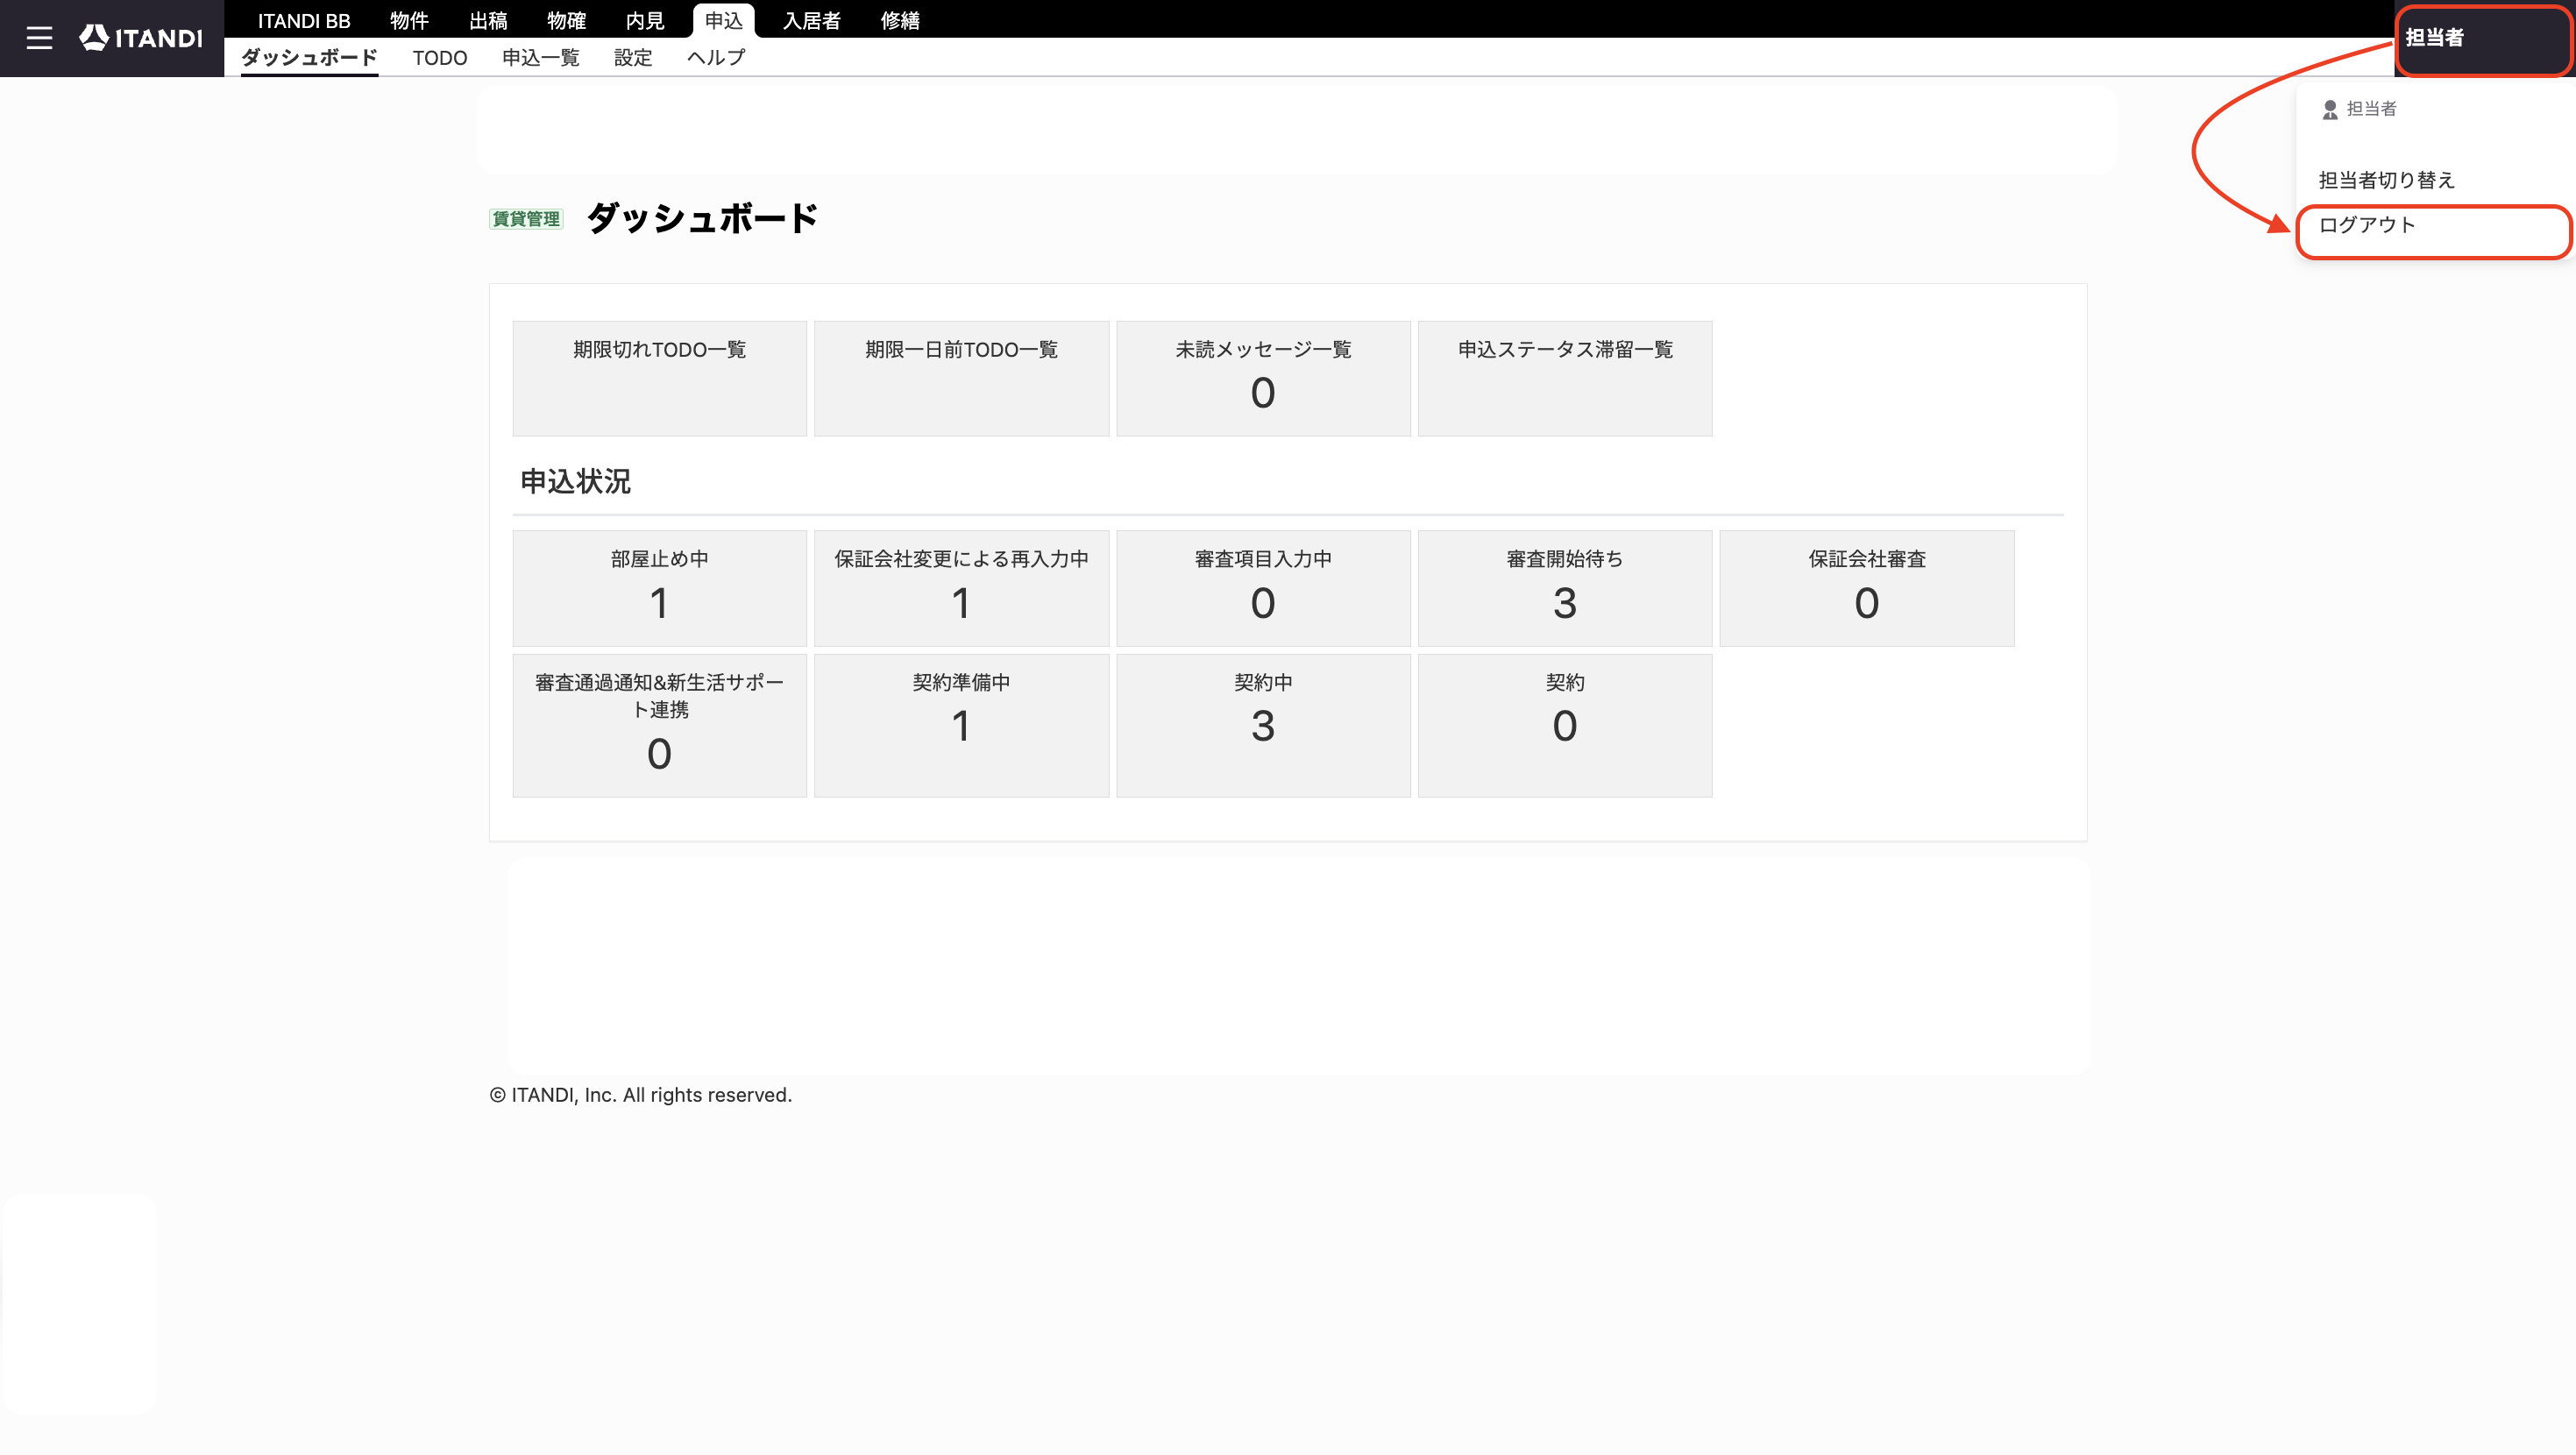This screenshot has height=1455, width=2576.
Task: Click the 契約中 status card
Action: tap(1263, 726)
